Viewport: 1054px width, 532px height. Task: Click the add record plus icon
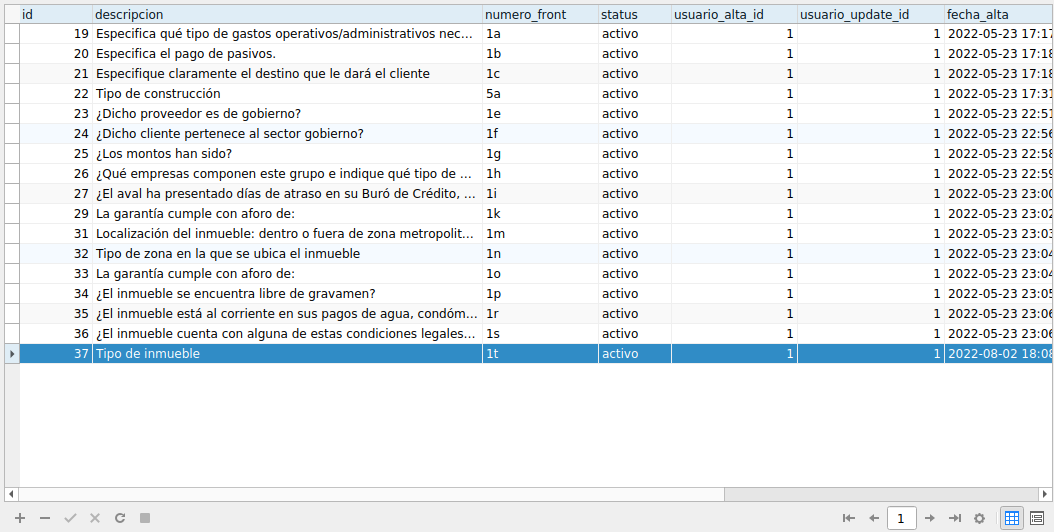tap(19, 518)
